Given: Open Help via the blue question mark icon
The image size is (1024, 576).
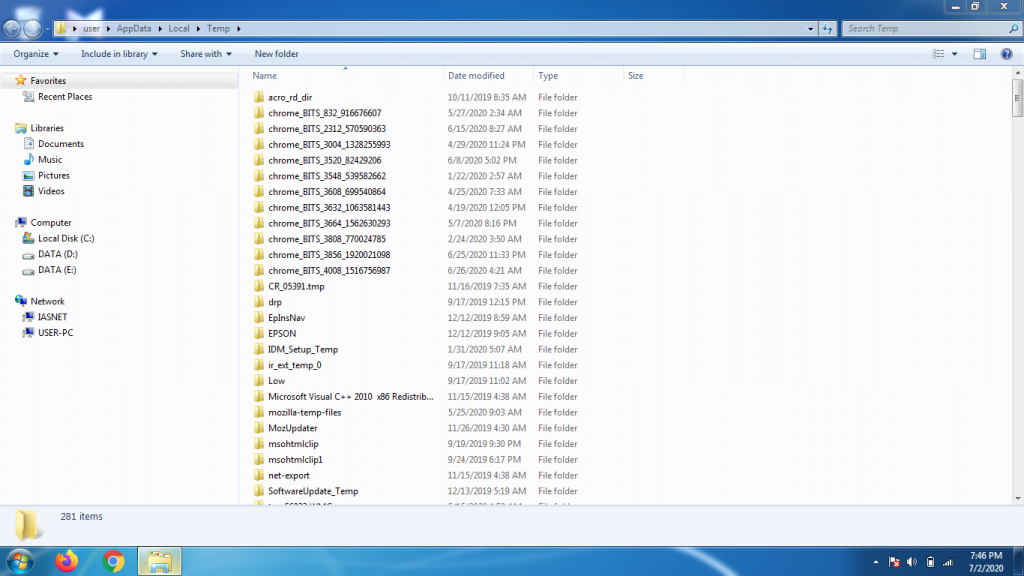Looking at the screenshot, I should 1006,53.
